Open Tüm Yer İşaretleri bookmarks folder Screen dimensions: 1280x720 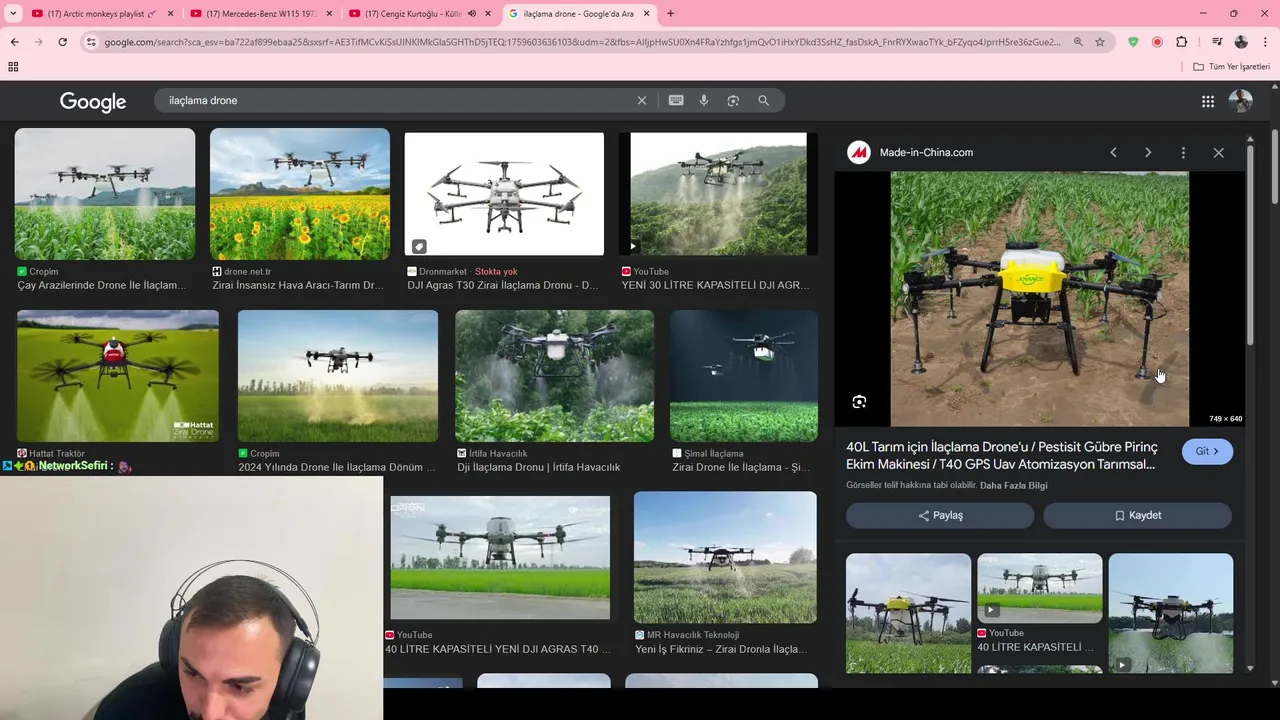pyautogui.click(x=1232, y=66)
